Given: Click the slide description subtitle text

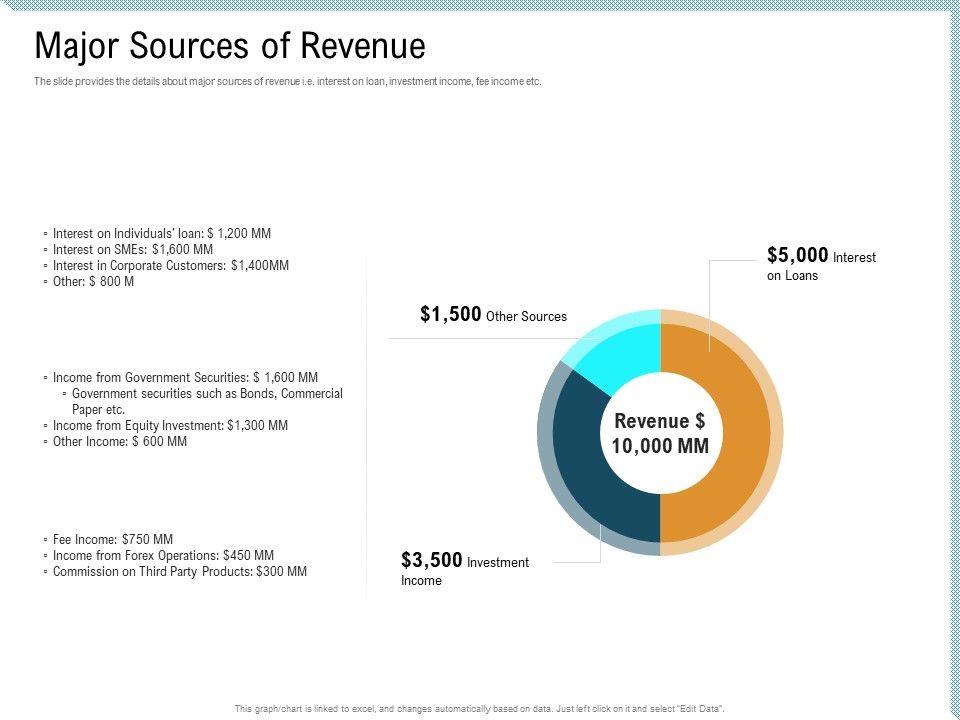Looking at the screenshot, I should [287, 82].
